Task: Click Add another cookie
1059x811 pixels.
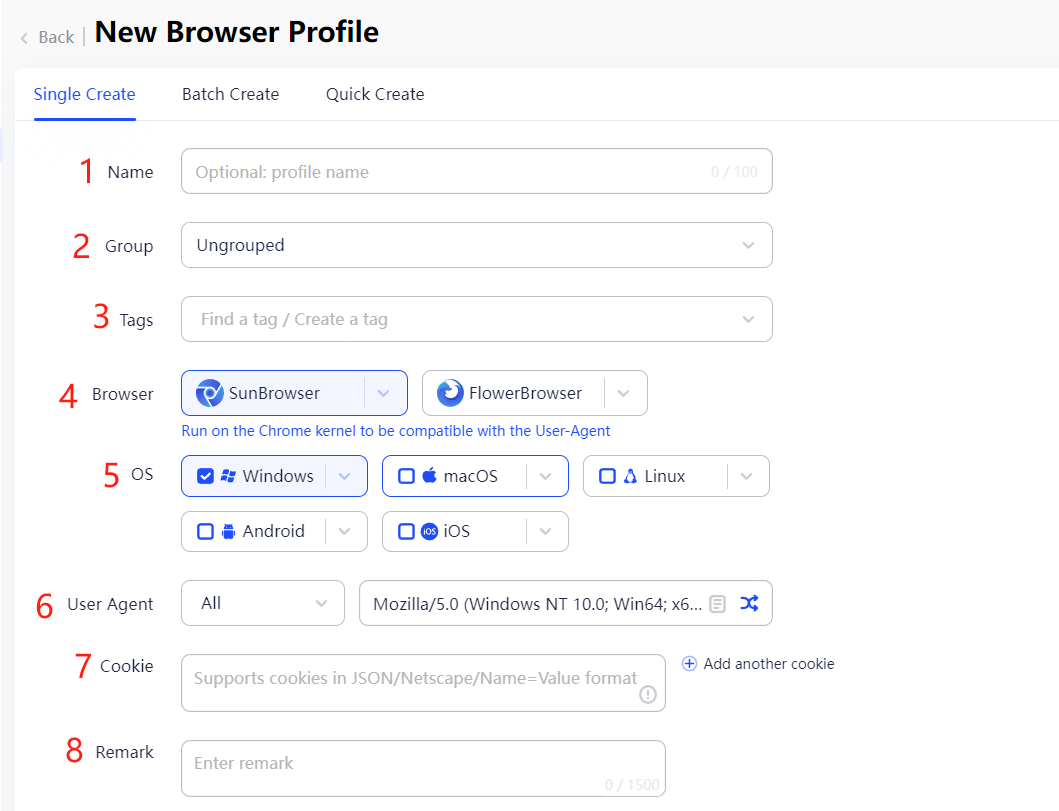Action: (767, 663)
